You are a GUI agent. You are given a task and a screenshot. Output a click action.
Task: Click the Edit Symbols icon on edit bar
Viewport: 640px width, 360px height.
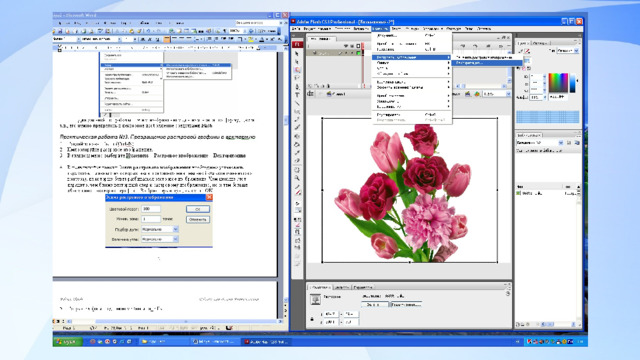click(x=477, y=94)
